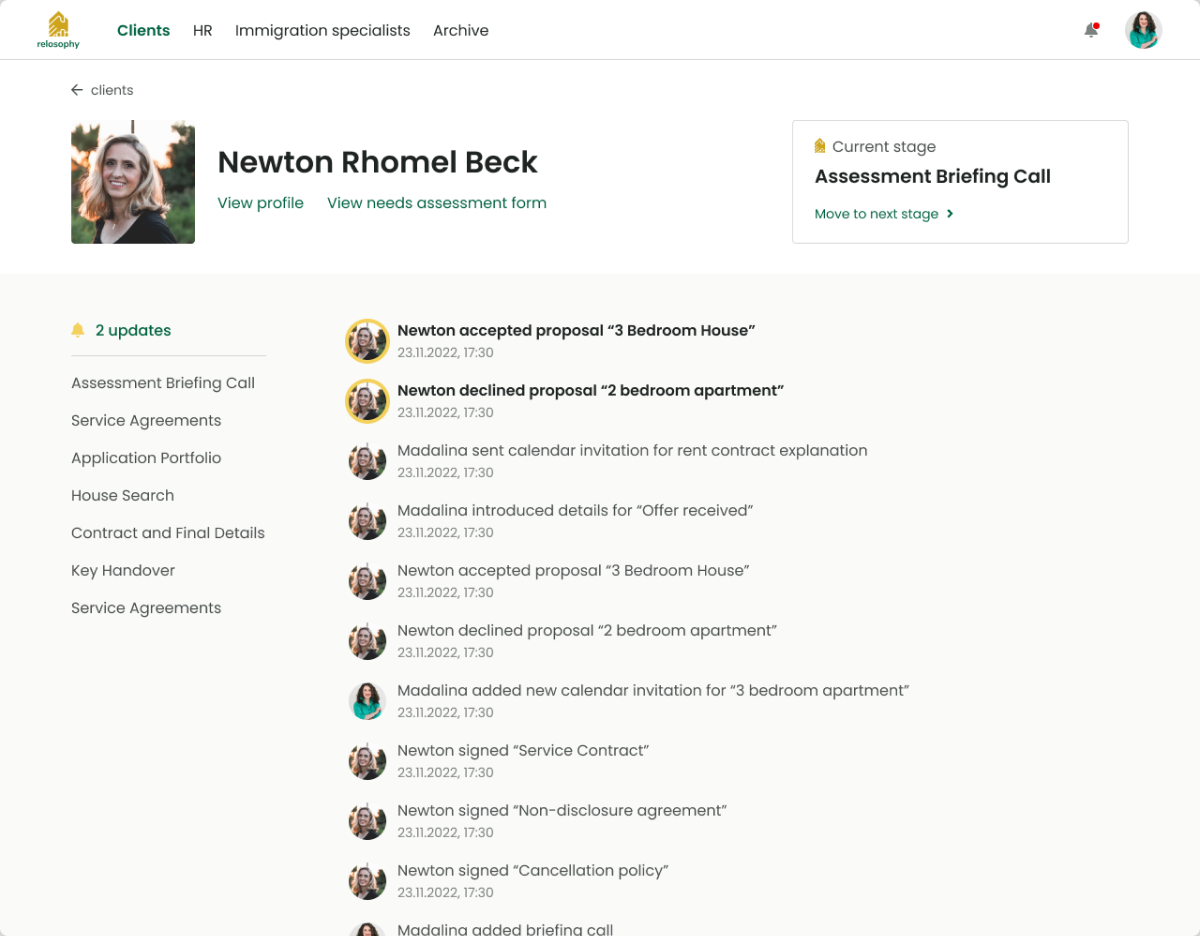The height and width of the screenshot is (936, 1200).
Task: Click Madalina's avatar beside "3 bedroom apartment" invitation
Action: [x=367, y=701]
